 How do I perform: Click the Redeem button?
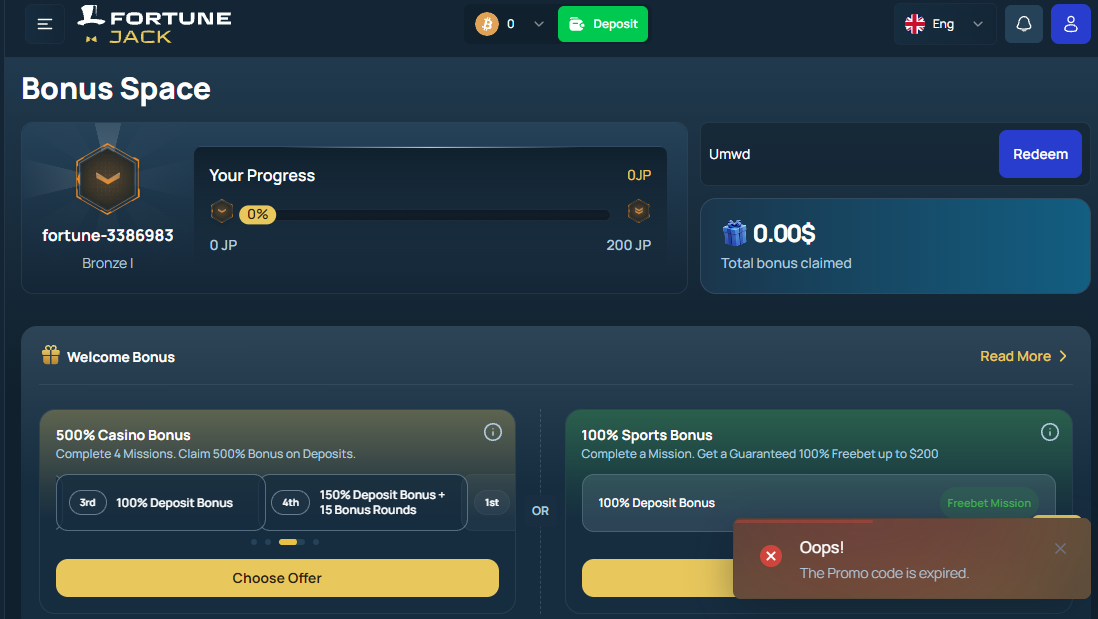(x=1040, y=154)
